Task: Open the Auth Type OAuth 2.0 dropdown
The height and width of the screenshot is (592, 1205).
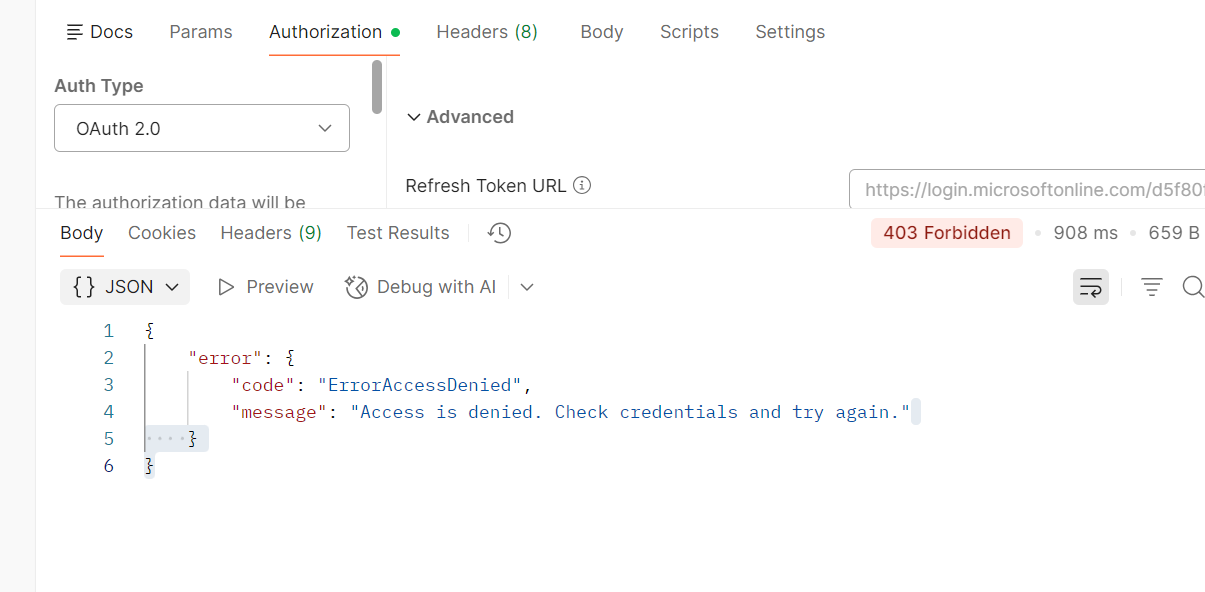Action: click(x=202, y=128)
